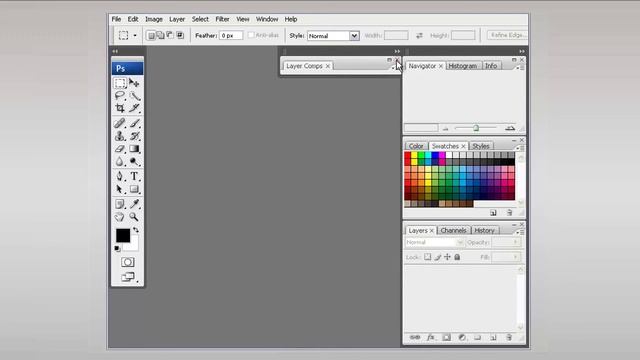Image resolution: width=640 pixels, height=360 pixels.
Task: Select the Blur tool
Action: [120, 162]
